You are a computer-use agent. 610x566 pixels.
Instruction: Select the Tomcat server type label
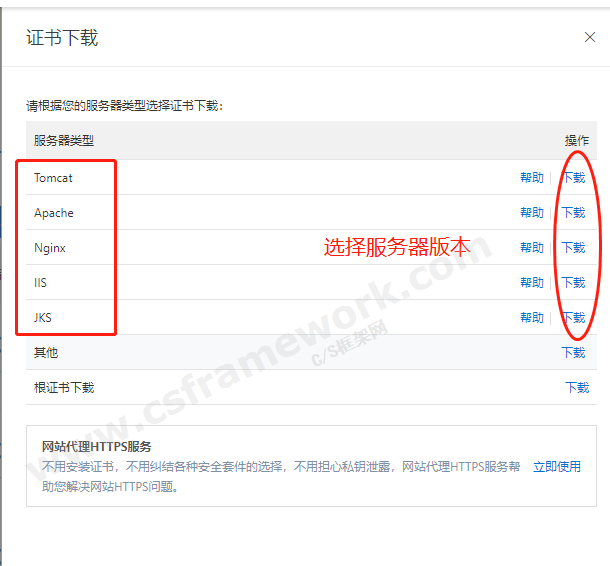pos(53,178)
